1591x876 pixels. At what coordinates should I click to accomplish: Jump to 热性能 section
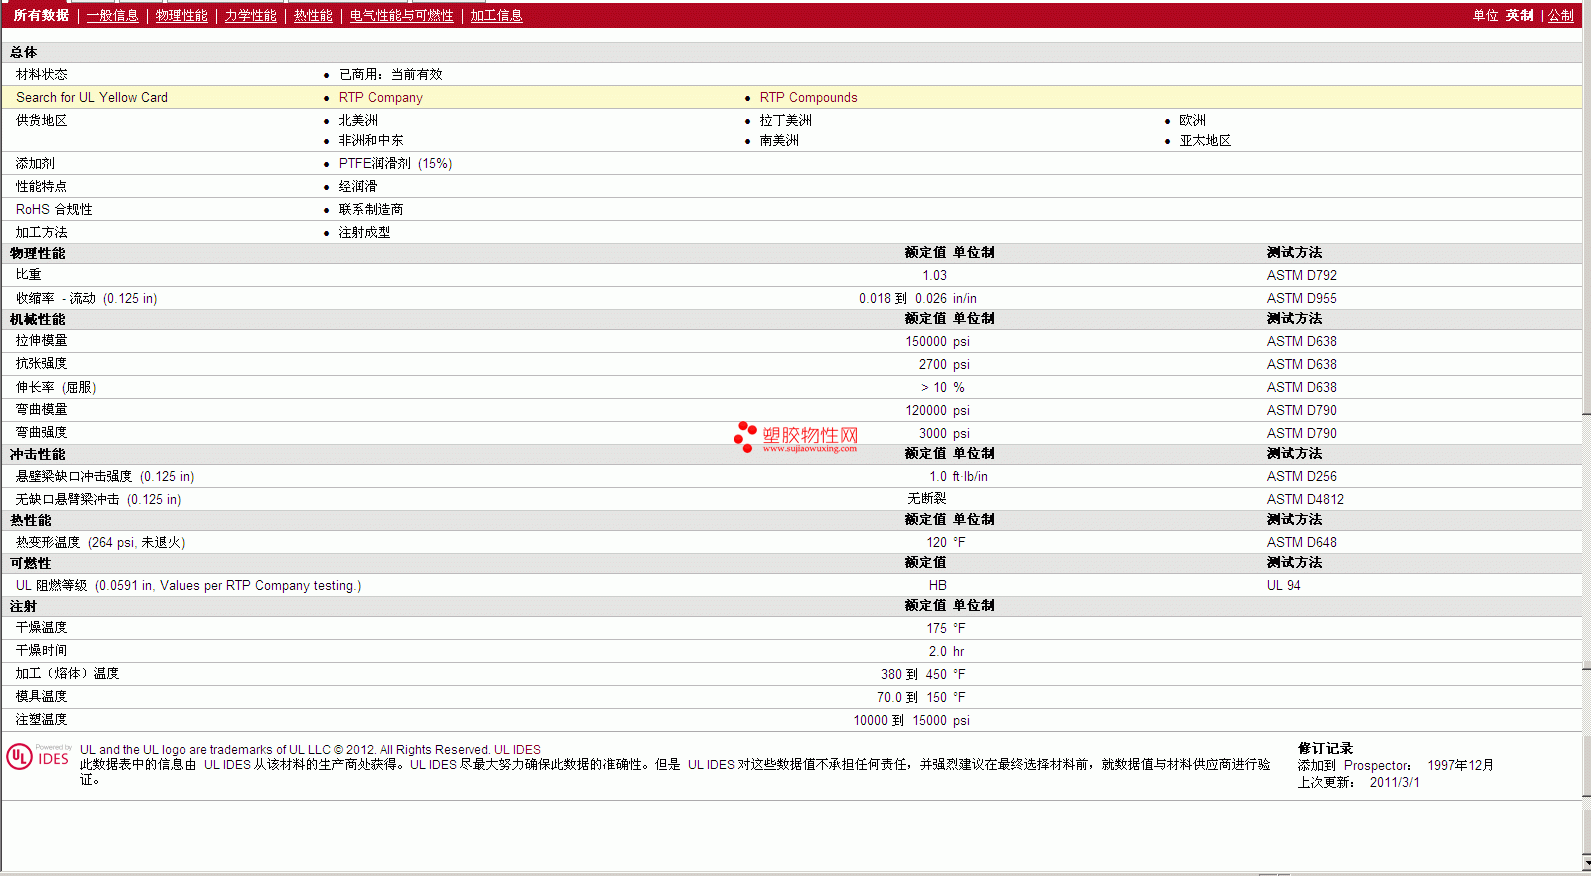click(x=313, y=16)
